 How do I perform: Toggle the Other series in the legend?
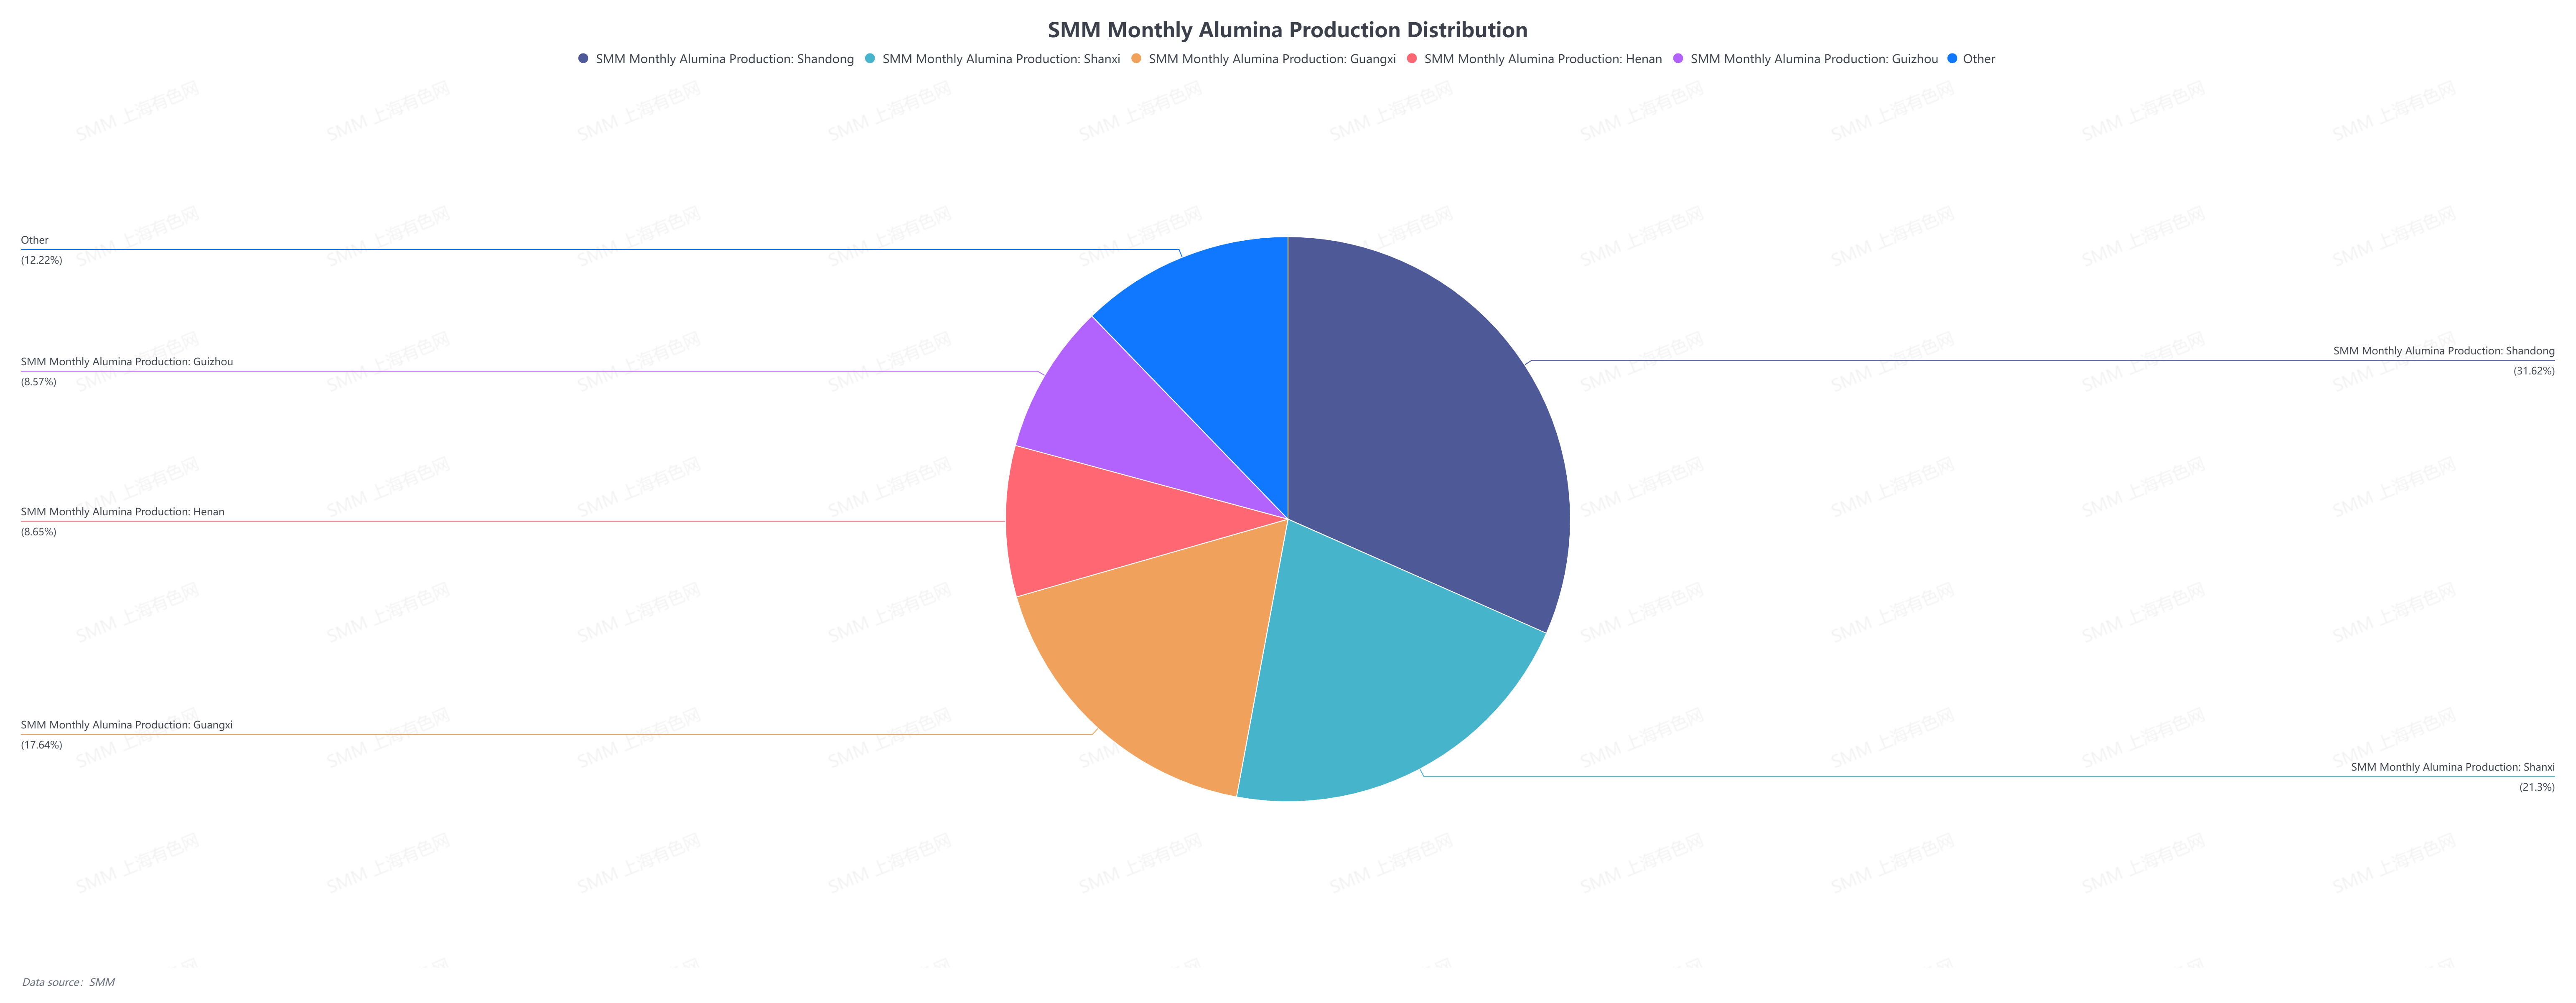point(1971,59)
